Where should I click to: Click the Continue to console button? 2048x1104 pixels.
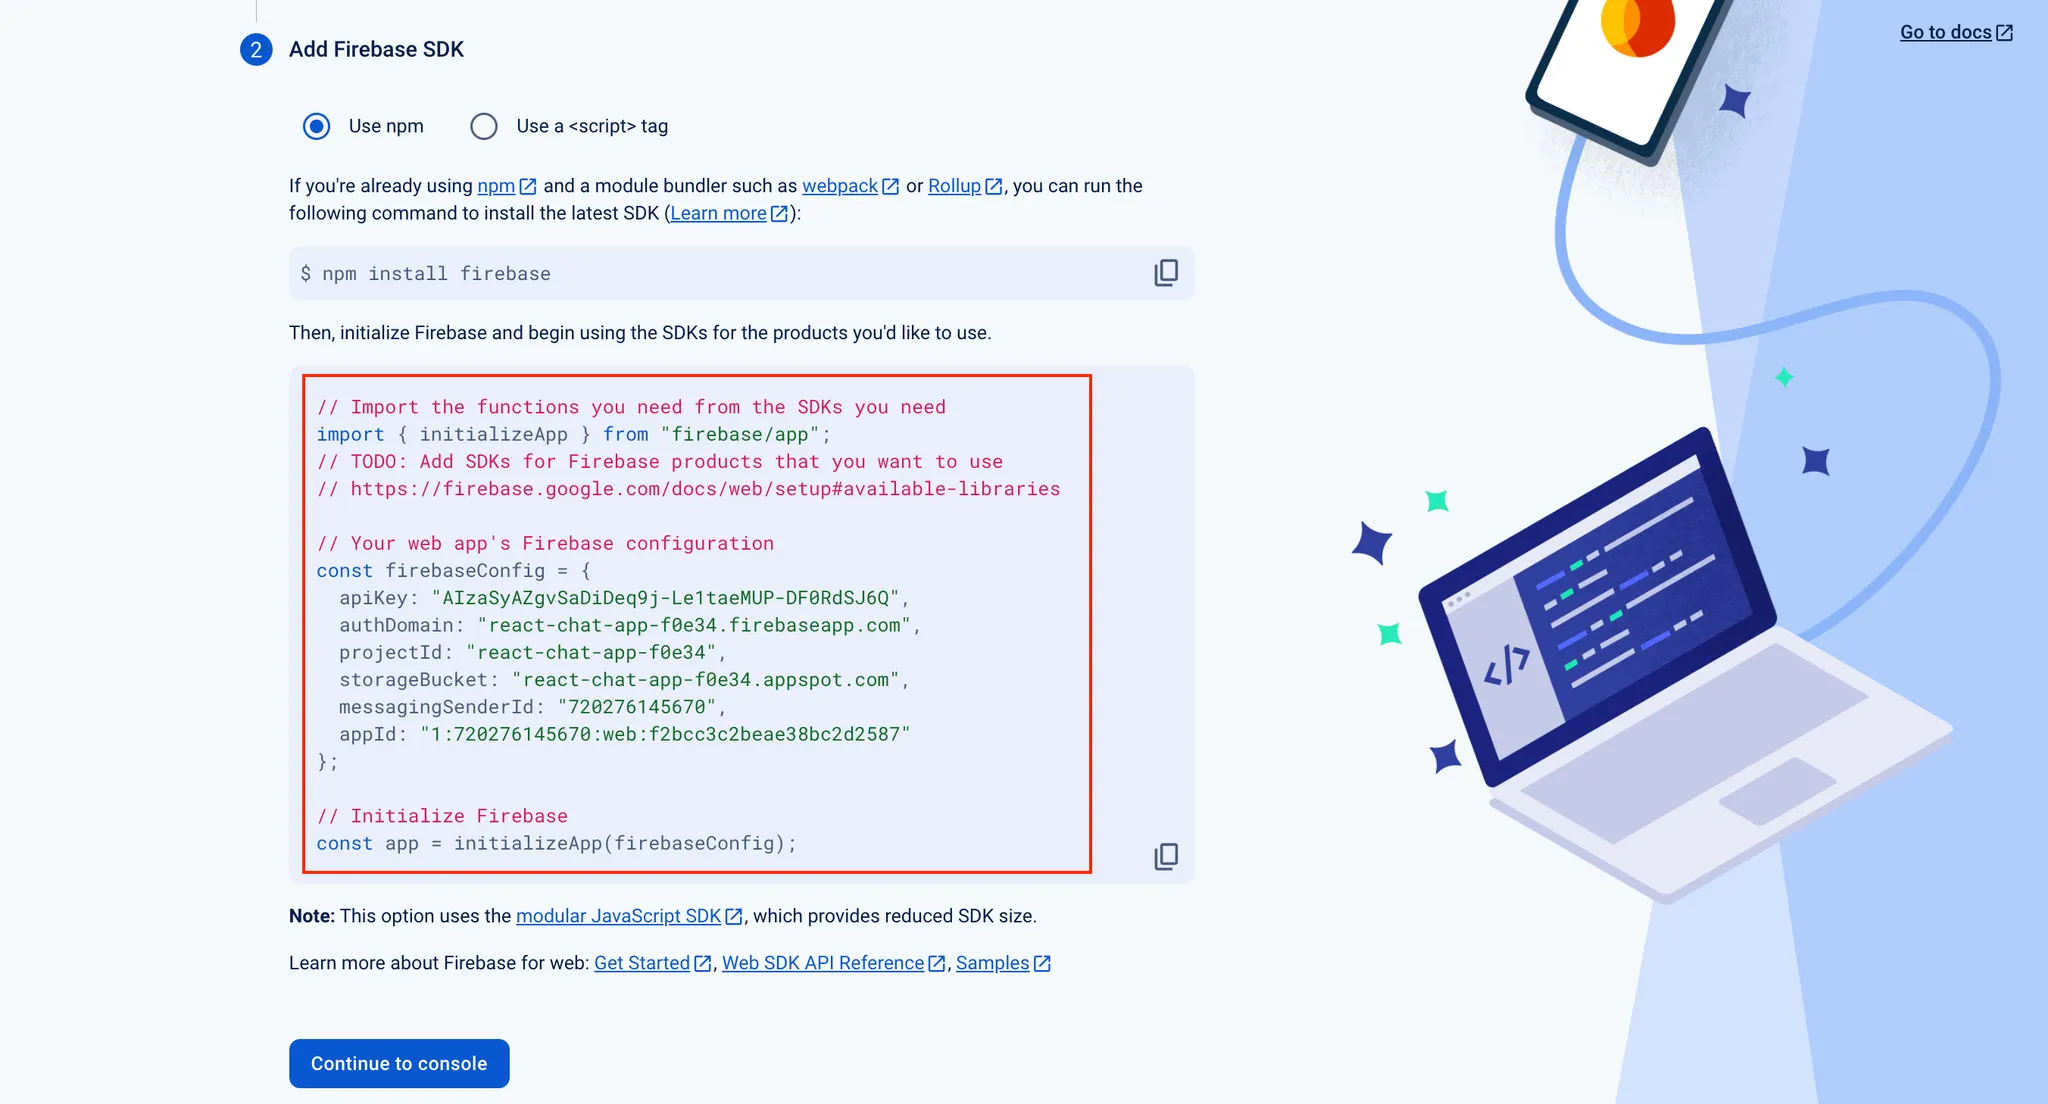point(399,1063)
